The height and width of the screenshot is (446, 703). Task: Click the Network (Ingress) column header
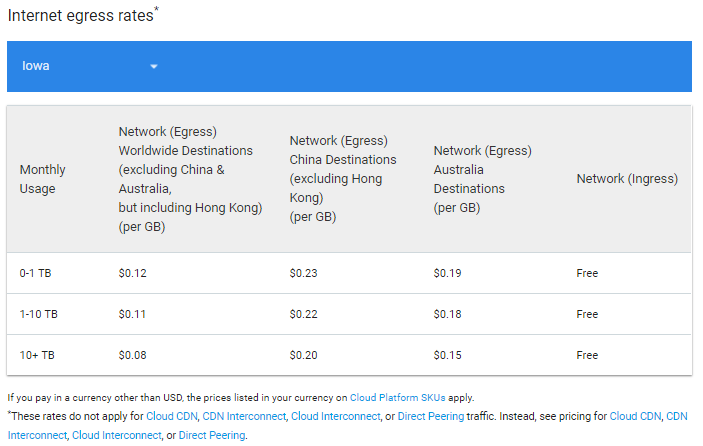627,178
